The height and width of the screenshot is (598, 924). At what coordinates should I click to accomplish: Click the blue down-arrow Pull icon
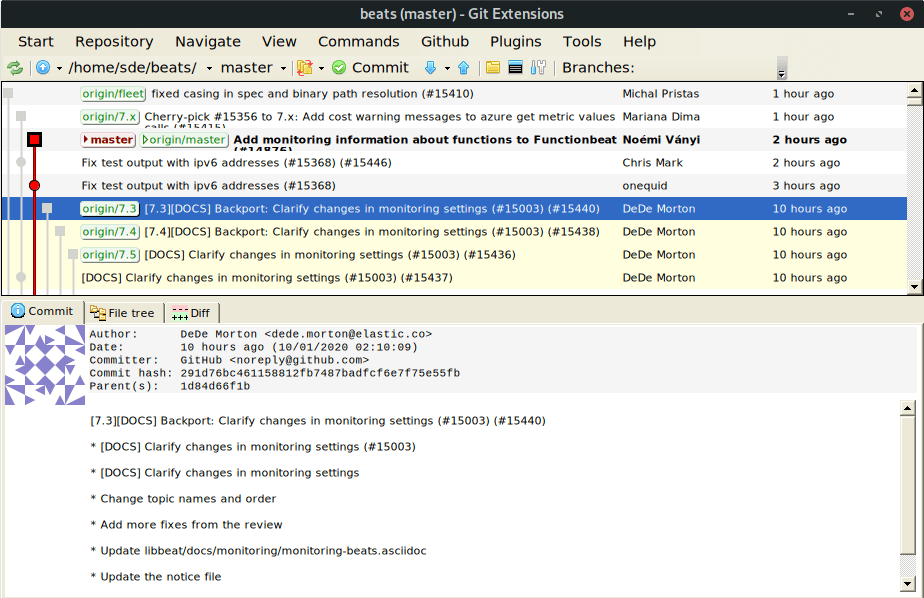coord(430,68)
